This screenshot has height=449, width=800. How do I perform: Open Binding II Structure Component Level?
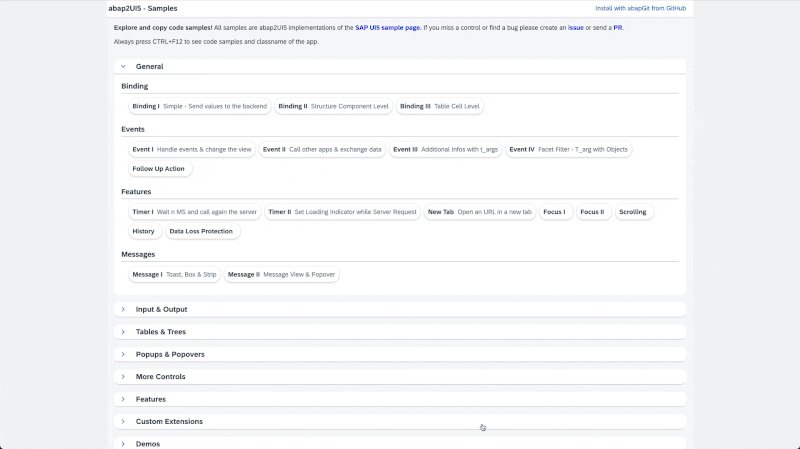tap(333, 106)
